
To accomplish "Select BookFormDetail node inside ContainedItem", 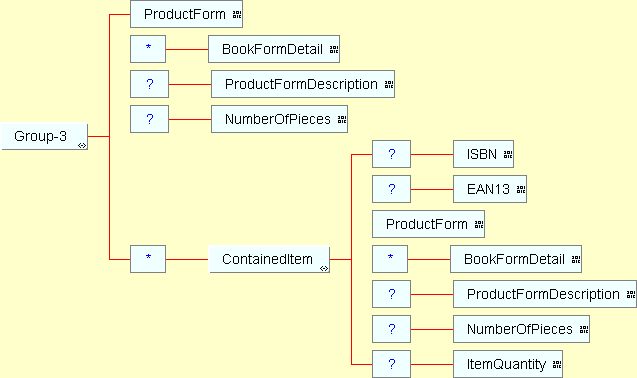I will [516, 259].
